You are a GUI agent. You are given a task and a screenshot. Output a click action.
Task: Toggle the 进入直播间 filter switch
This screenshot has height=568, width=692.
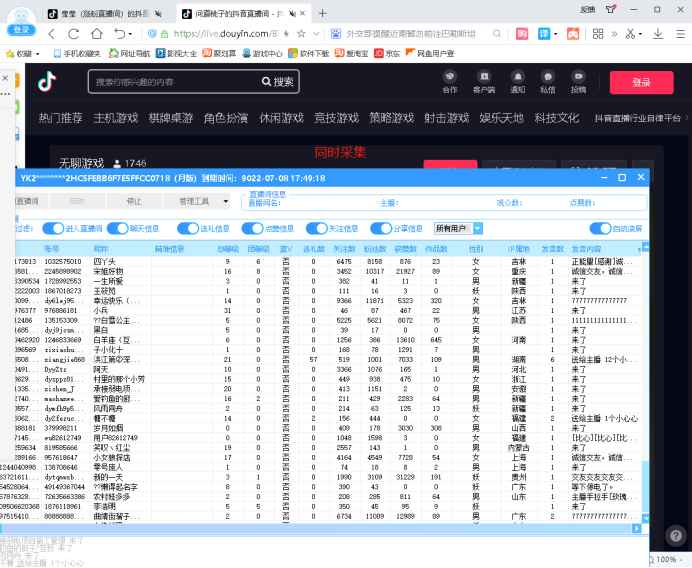[53, 228]
